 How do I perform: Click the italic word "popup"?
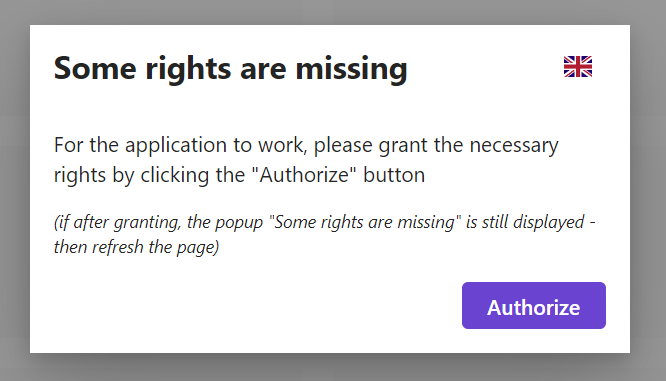[x=239, y=223]
